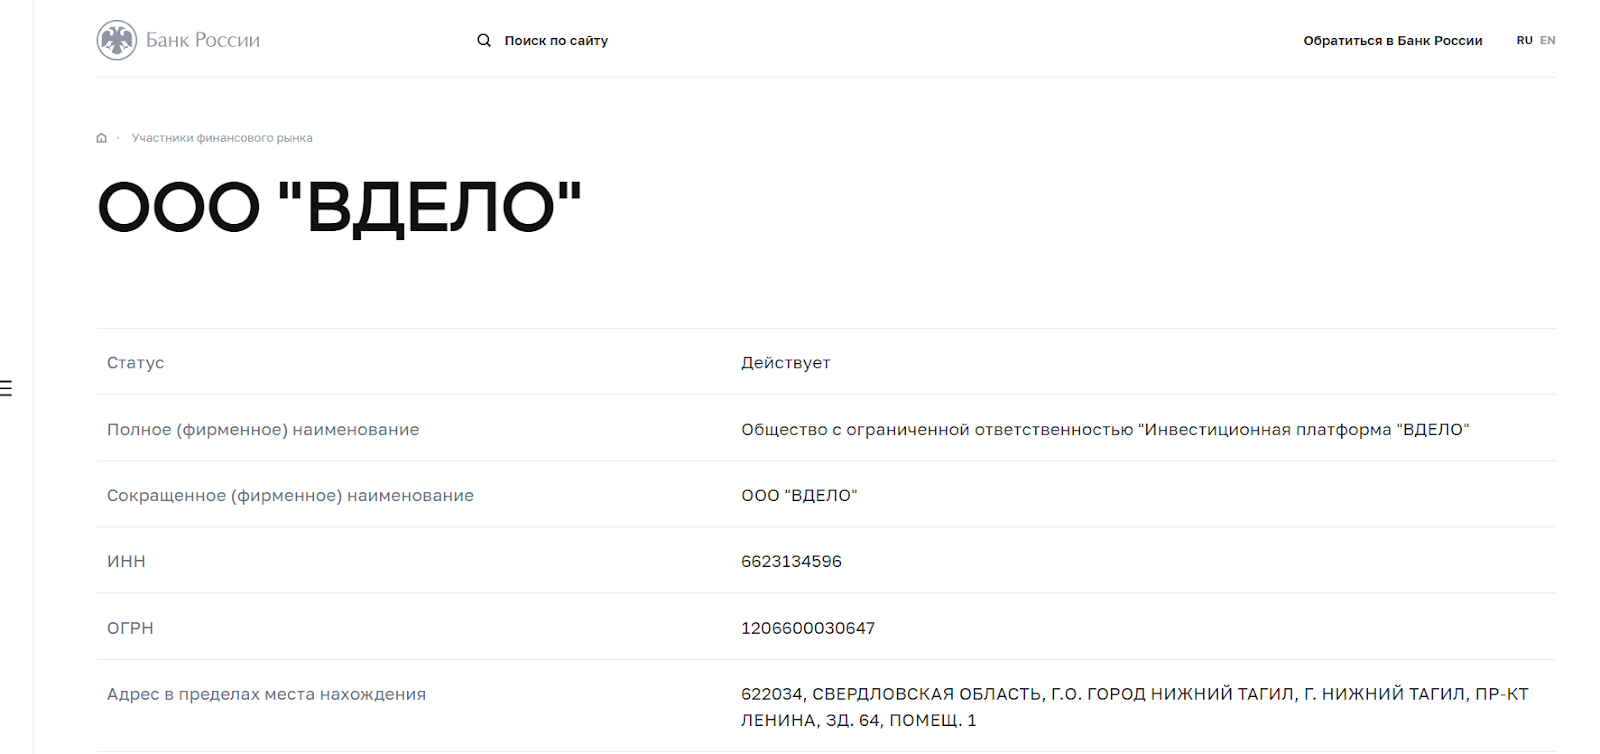Open 'Участники финансового рынка' breadcrumb
This screenshot has width=1600, height=754.
(x=222, y=138)
